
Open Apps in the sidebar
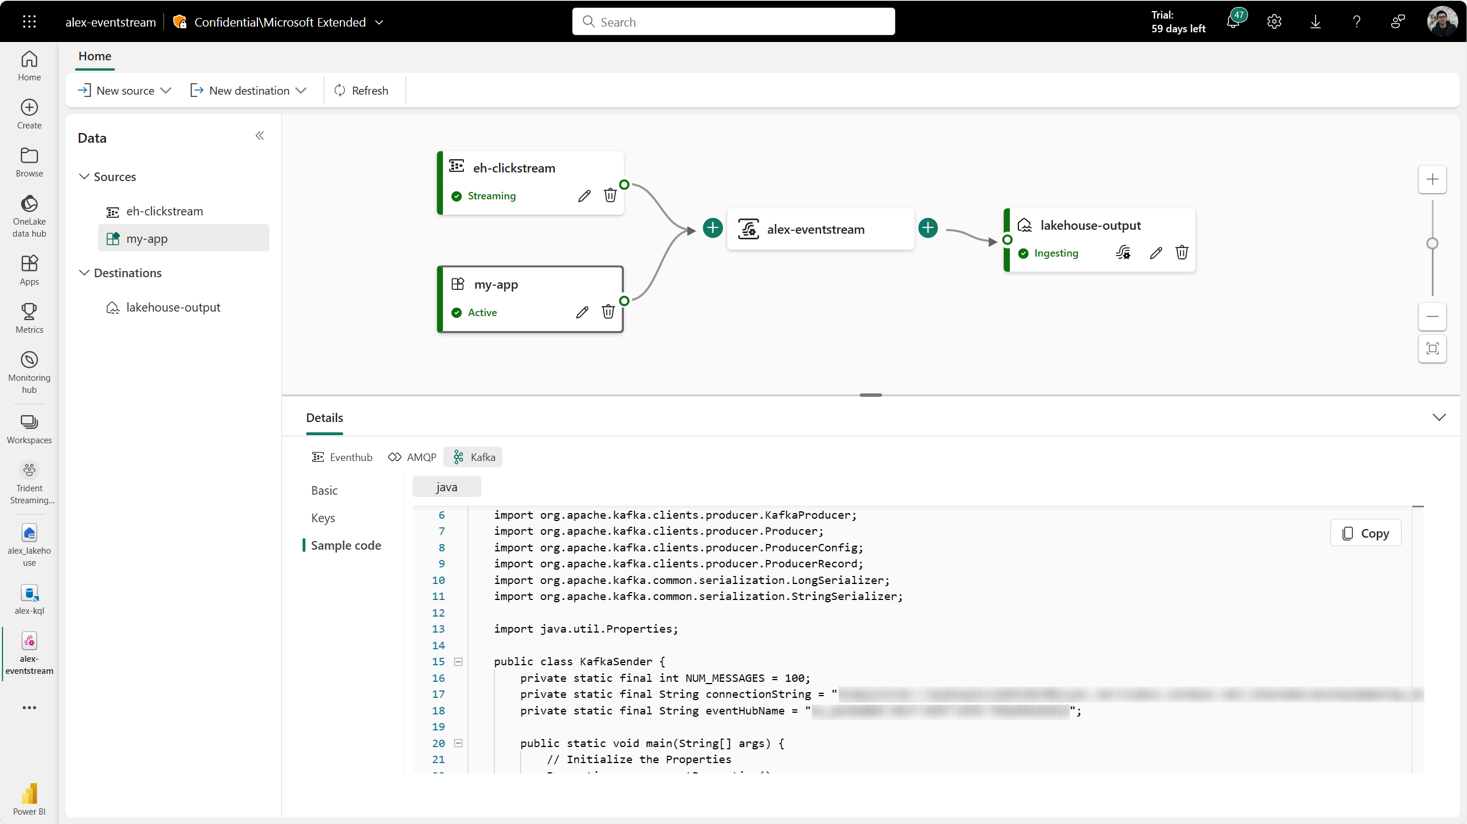(29, 270)
